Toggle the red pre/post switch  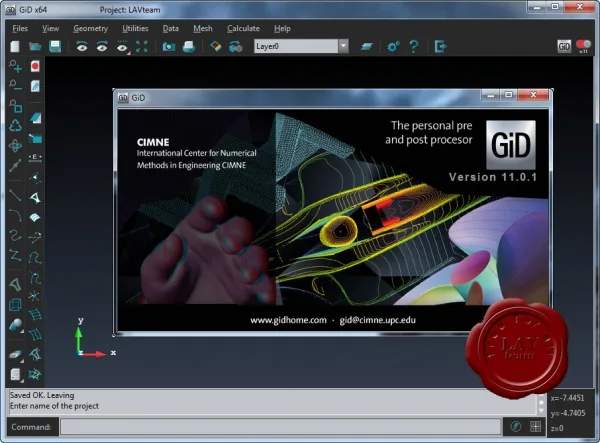tap(584, 46)
